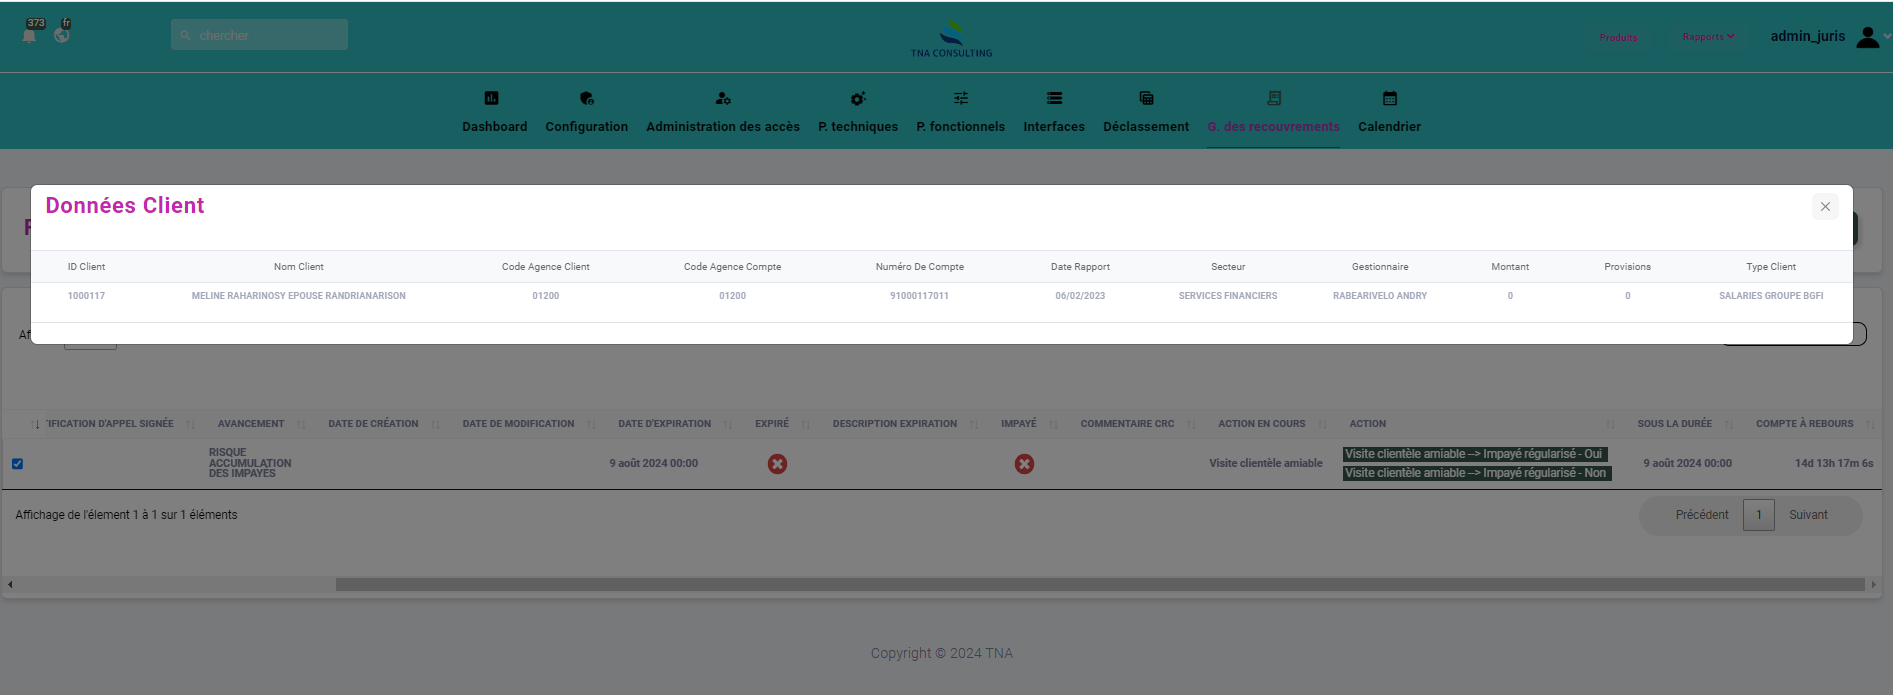Sort by Date d'expiration column

click(665, 424)
